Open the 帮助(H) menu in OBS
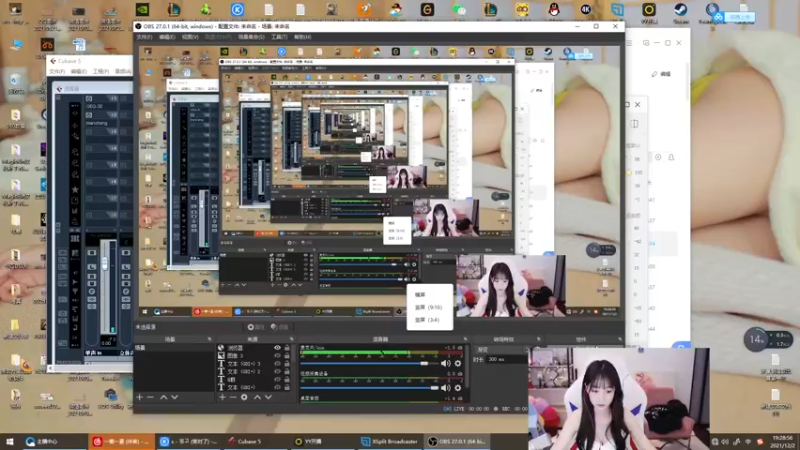The width and height of the screenshot is (800, 450). (x=303, y=37)
